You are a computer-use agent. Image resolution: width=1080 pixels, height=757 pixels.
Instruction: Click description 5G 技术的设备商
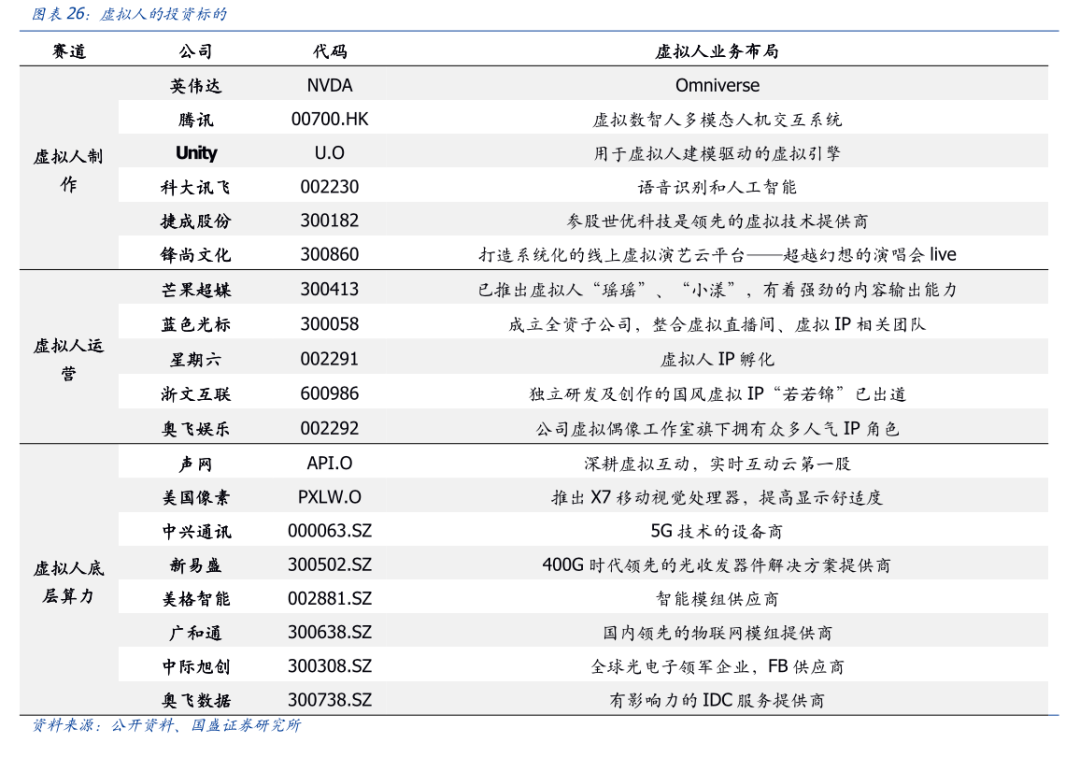(x=716, y=531)
